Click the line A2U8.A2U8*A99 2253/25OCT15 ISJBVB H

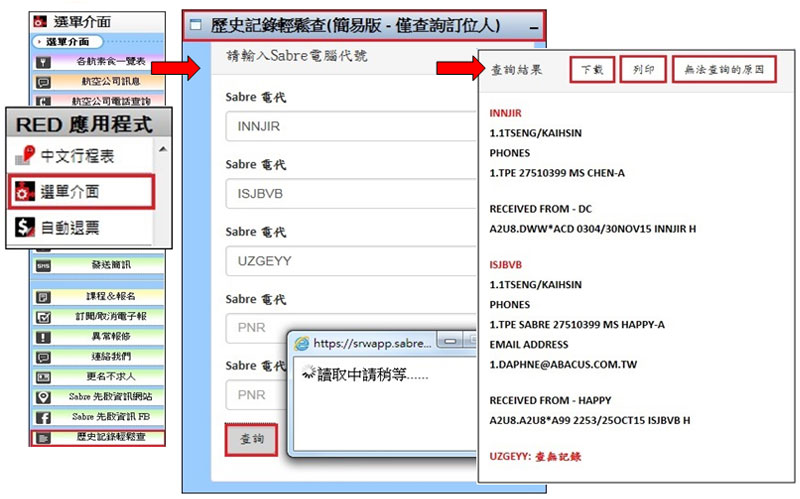click(590, 421)
